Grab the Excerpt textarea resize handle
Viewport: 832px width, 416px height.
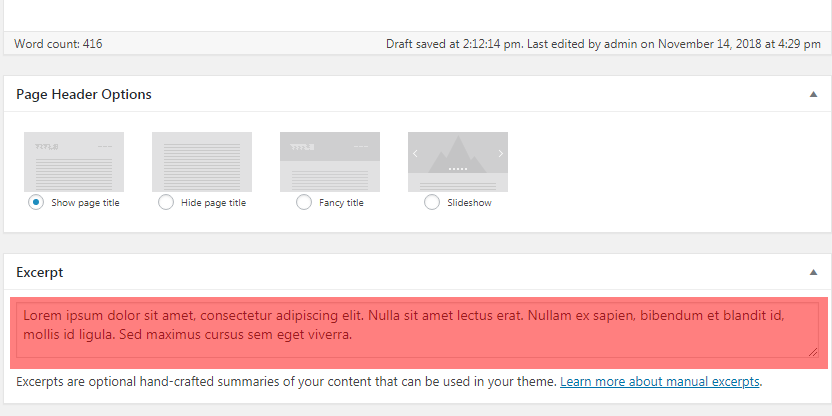pyautogui.click(x=813, y=352)
